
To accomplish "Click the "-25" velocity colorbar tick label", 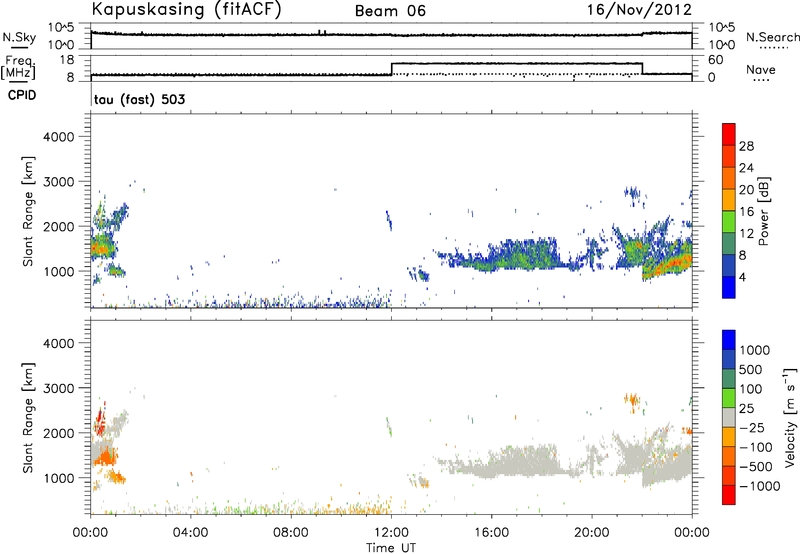I will [752, 428].
